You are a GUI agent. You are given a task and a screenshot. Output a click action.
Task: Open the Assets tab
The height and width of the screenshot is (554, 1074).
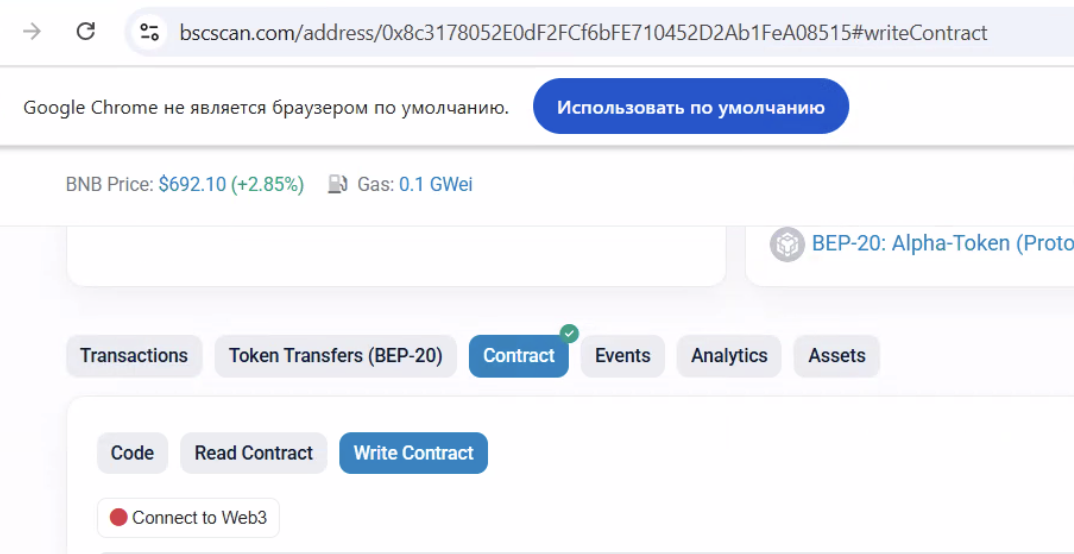pos(836,356)
